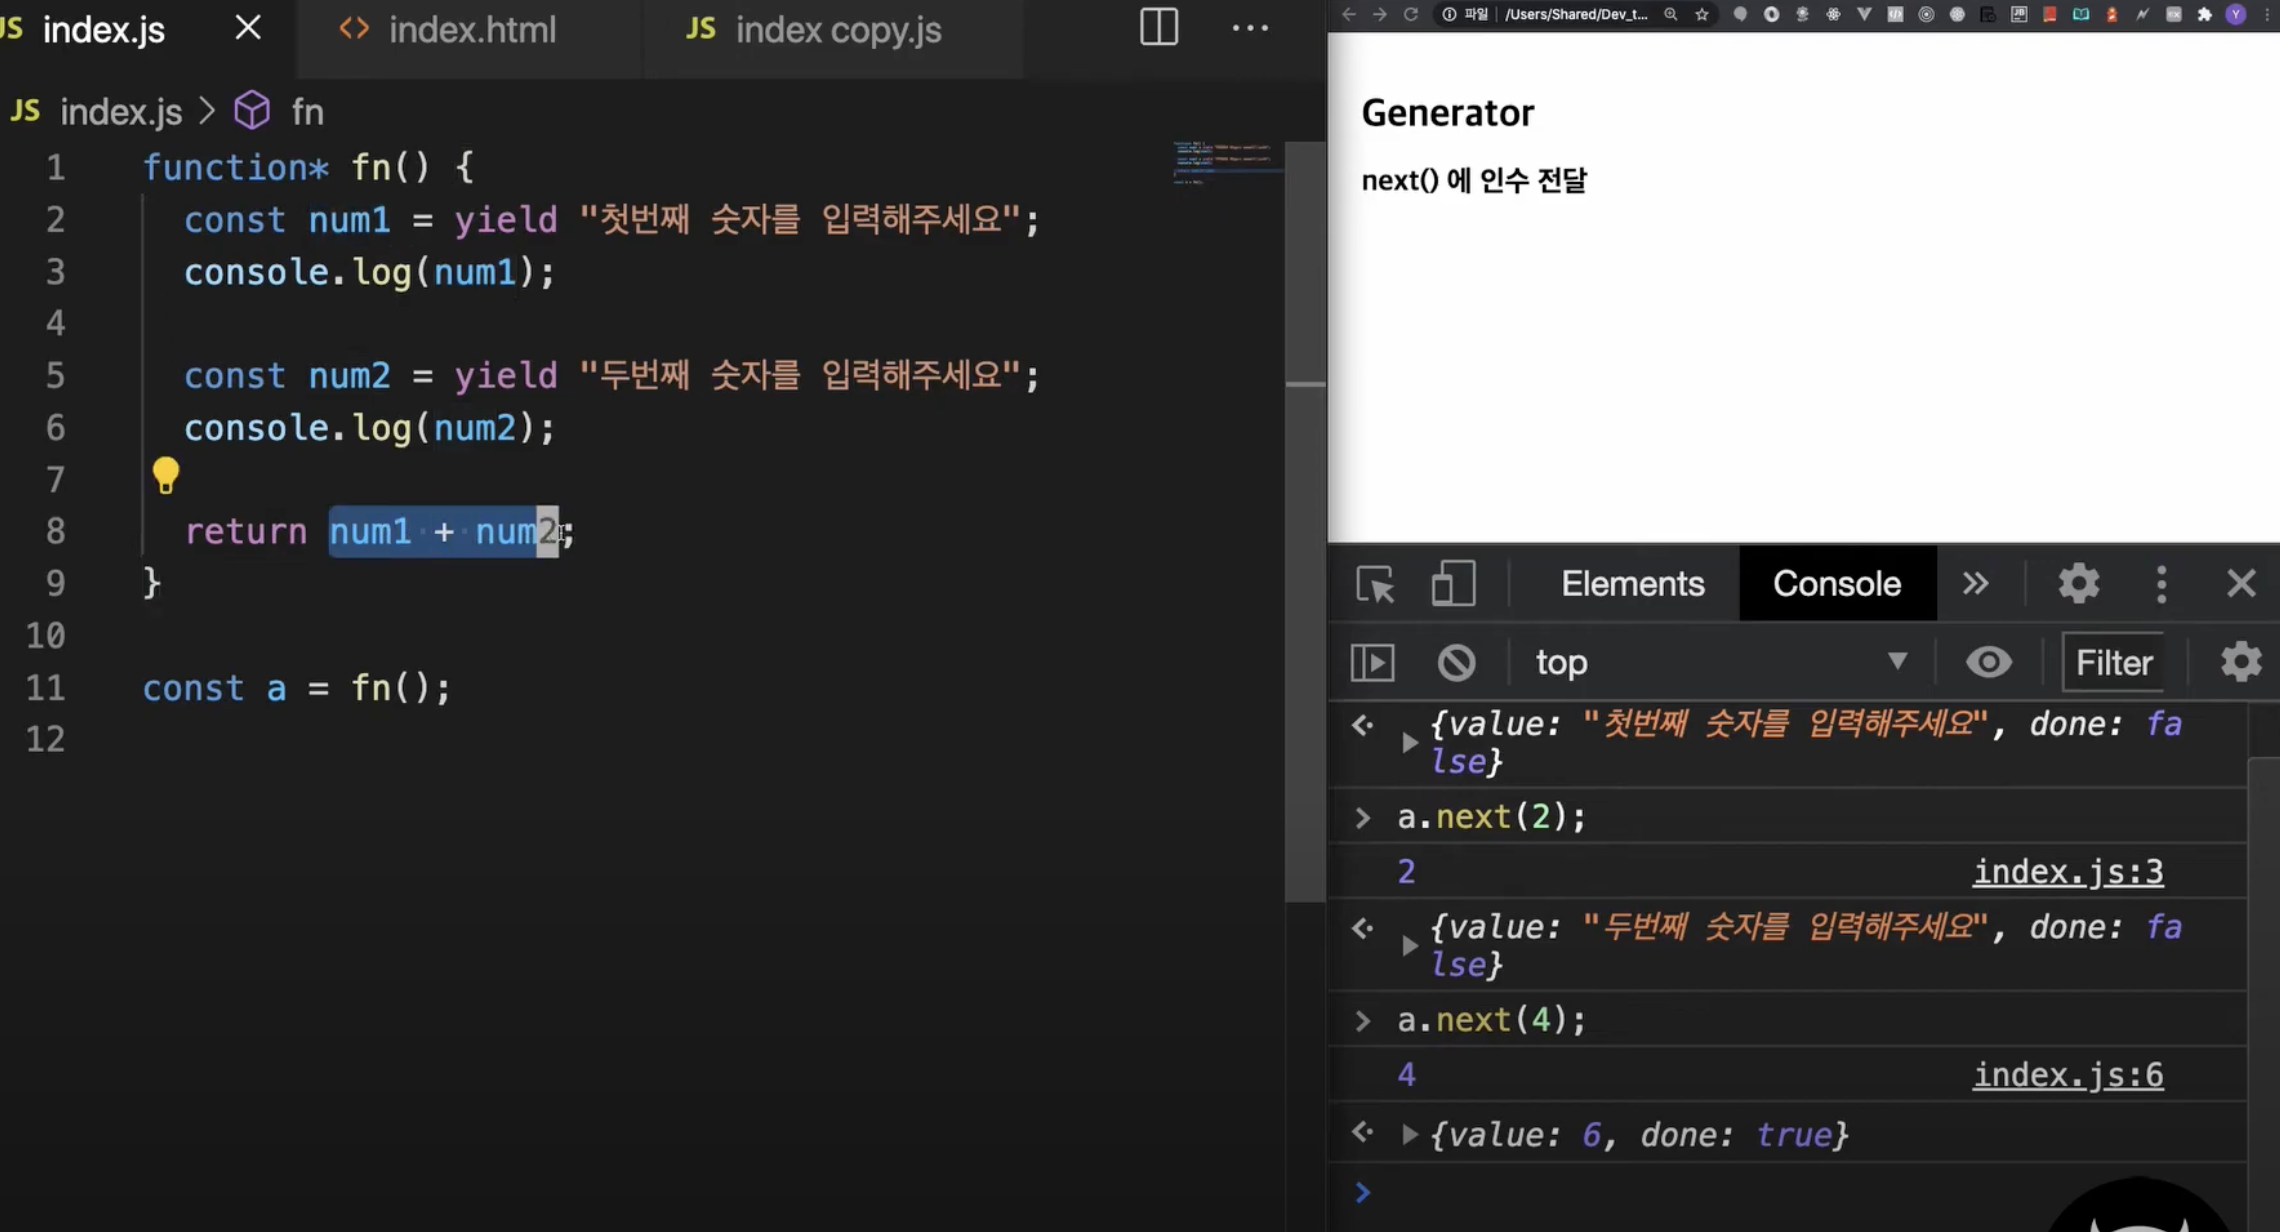Click the DevTools kebab menu icon

coord(2161,584)
